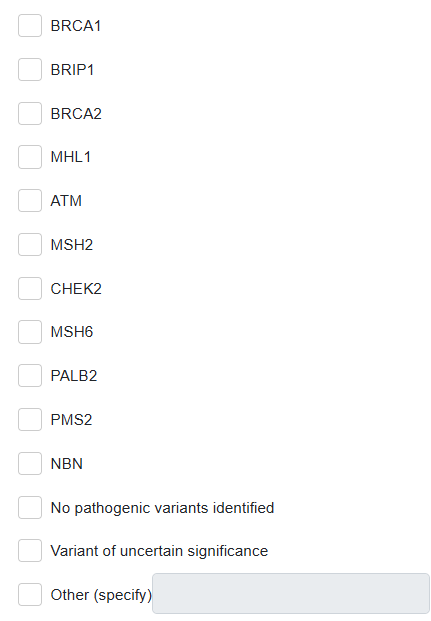
Task: Check No pathogenic variants identified
Action: point(30,508)
